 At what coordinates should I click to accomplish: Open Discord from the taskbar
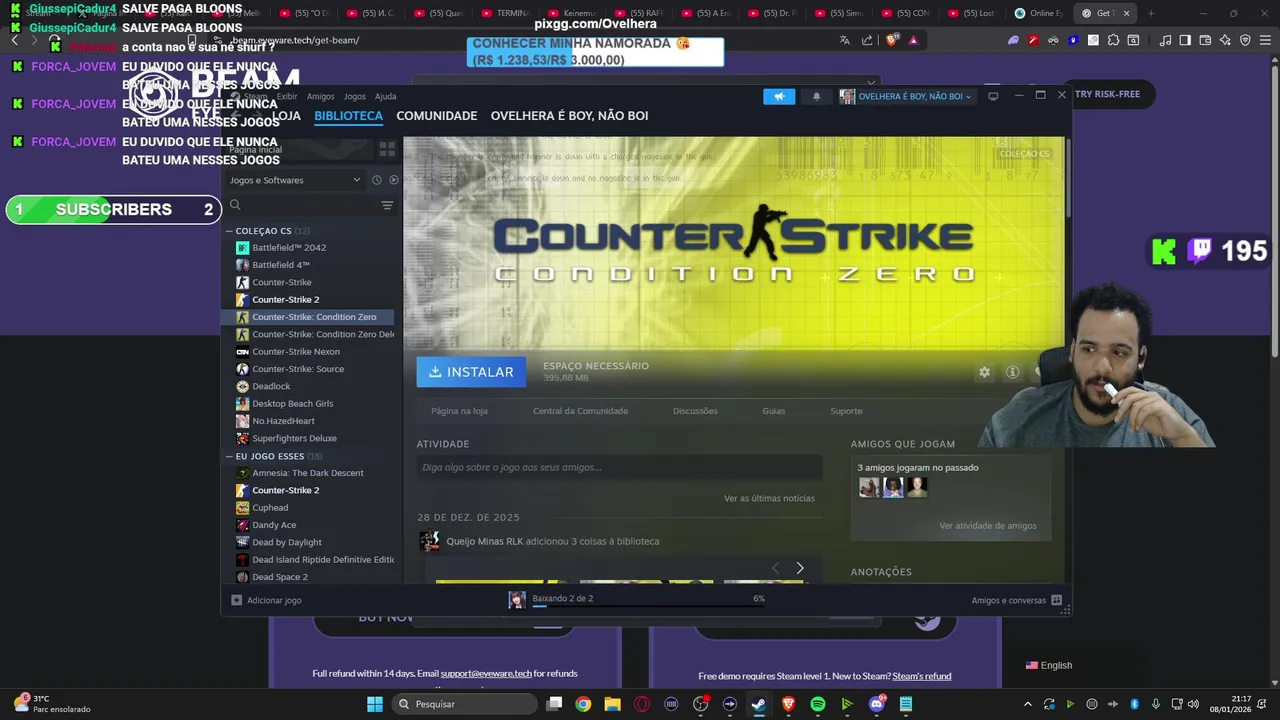(877, 704)
